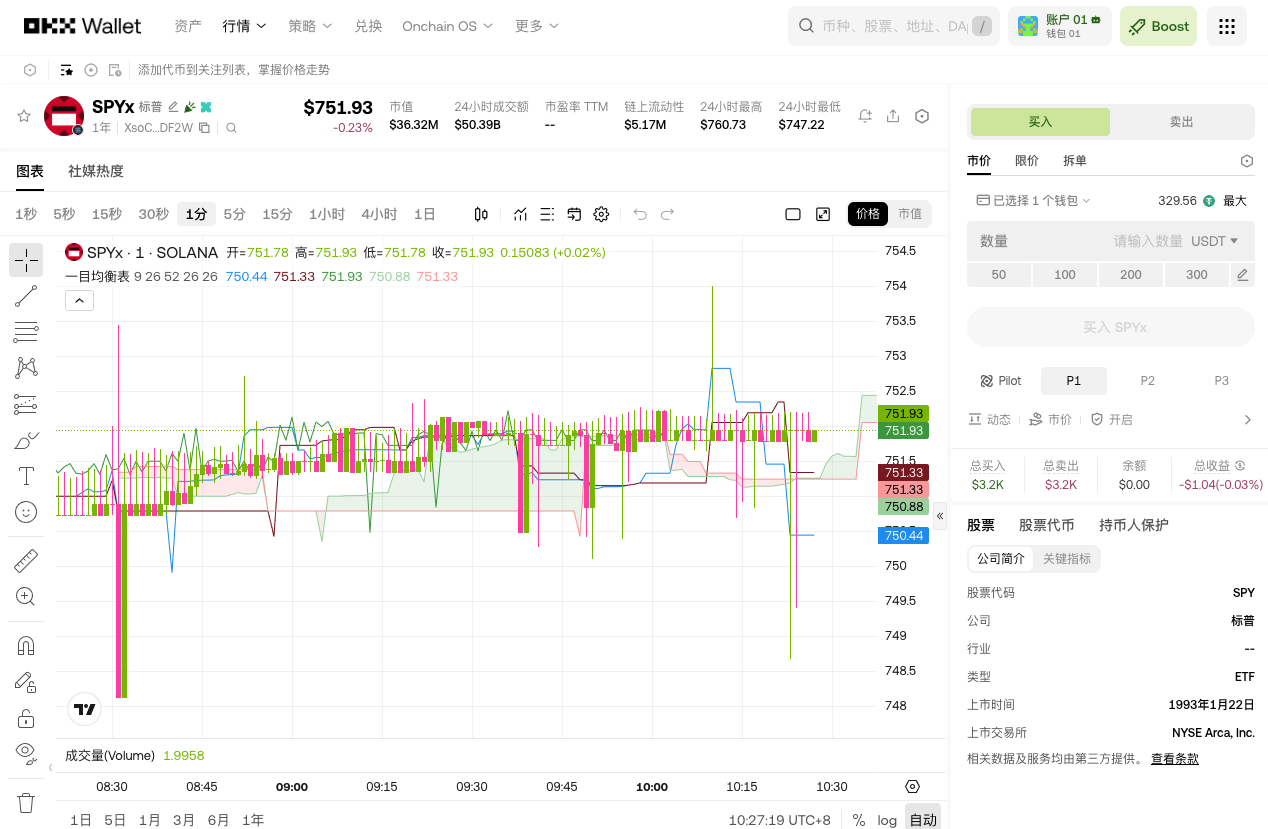Toggle lock all drawings
This screenshot has height=829, width=1268.
point(26,718)
